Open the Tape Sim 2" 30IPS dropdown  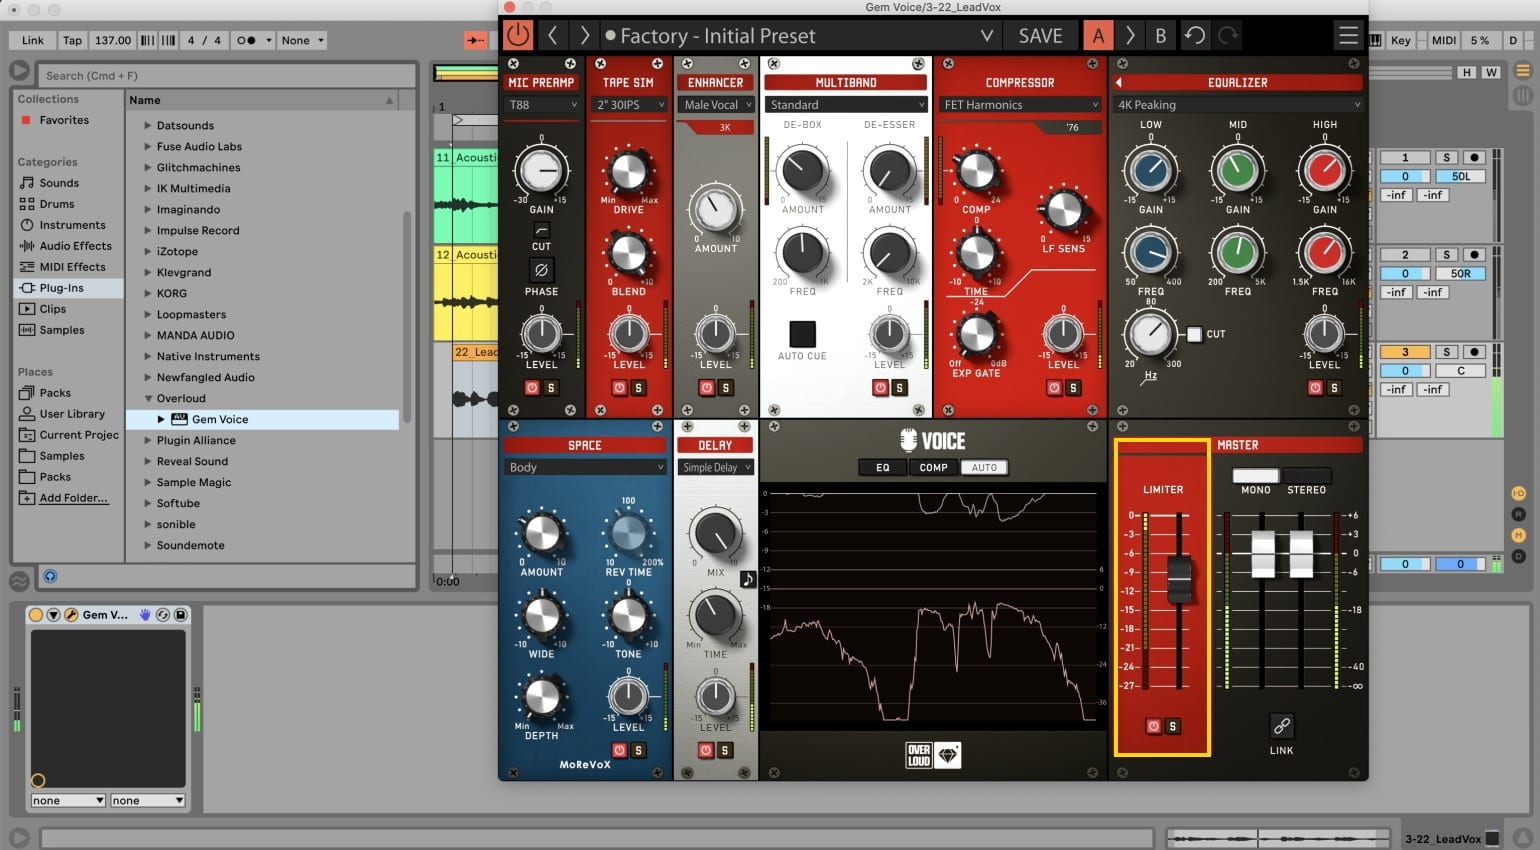(x=630, y=105)
